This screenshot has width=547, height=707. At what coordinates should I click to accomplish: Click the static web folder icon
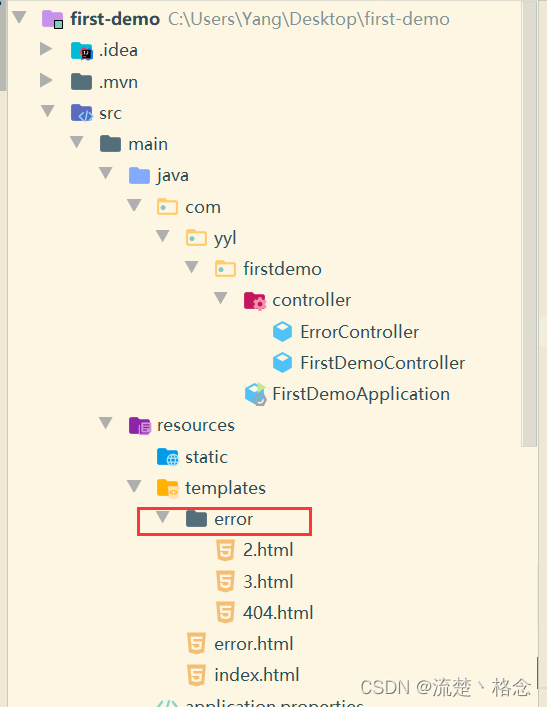coord(168,457)
